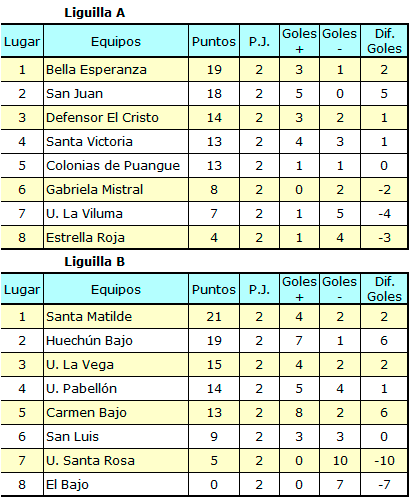Click Estrella Roja team name
The height and width of the screenshot is (497, 409).
[x=85, y=238]
